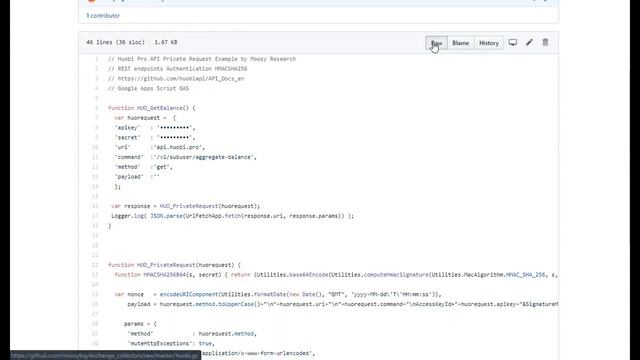Click the HUO_GetBalance function name

coord(160,108)
